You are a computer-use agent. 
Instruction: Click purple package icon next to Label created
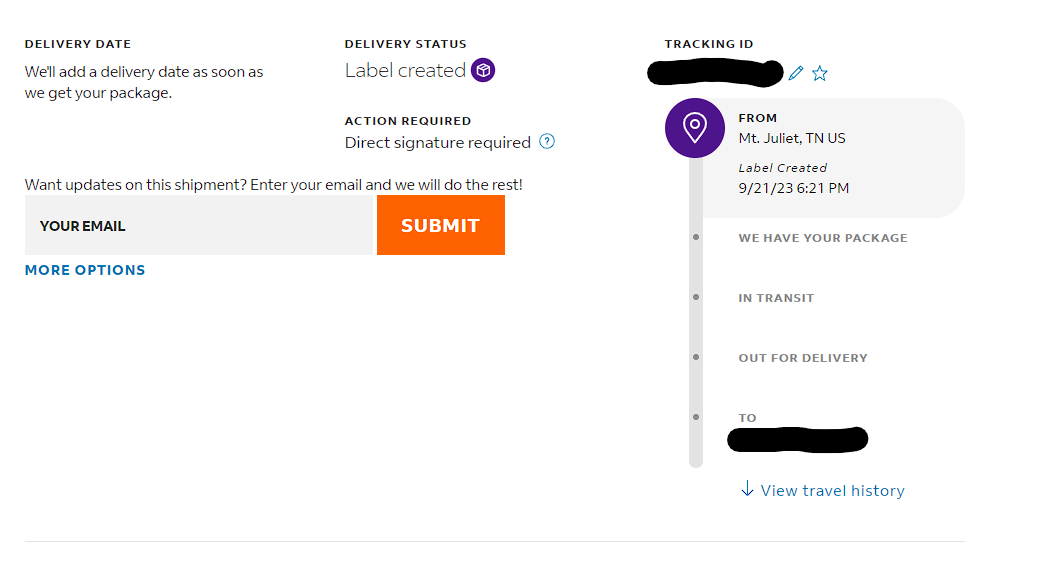[x=483, y=70]
